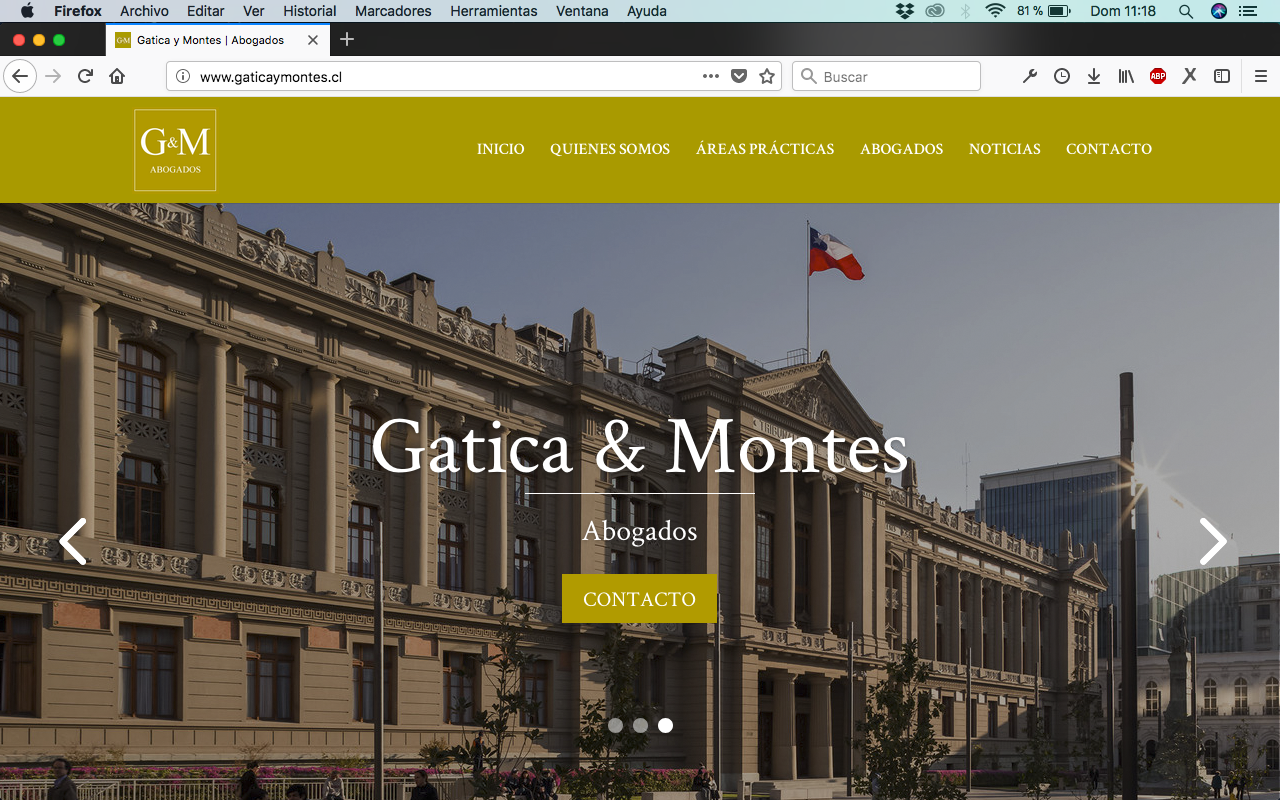Open the QUIENES SOMOS section
Viewport: 1280px width, 800px height.
[610, 149]
